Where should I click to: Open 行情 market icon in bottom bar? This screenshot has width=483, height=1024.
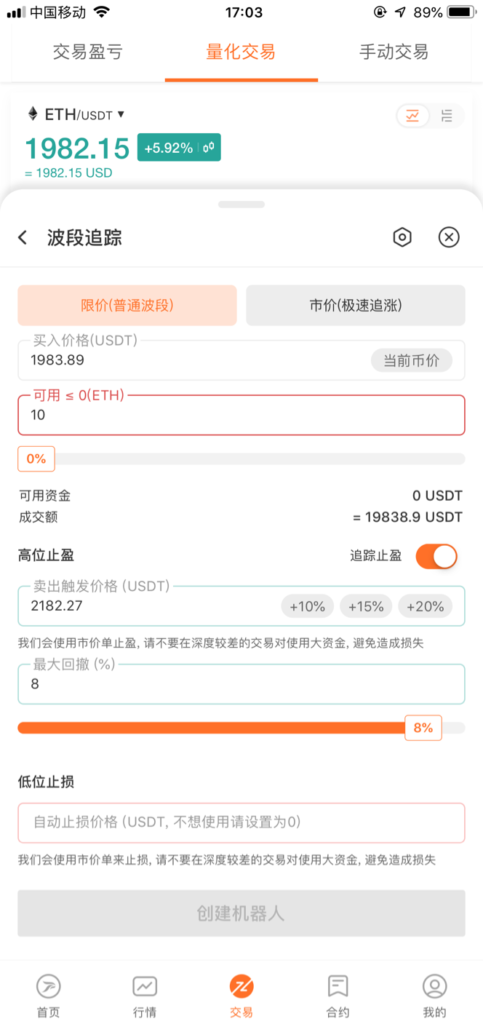(x=144, y=985)
